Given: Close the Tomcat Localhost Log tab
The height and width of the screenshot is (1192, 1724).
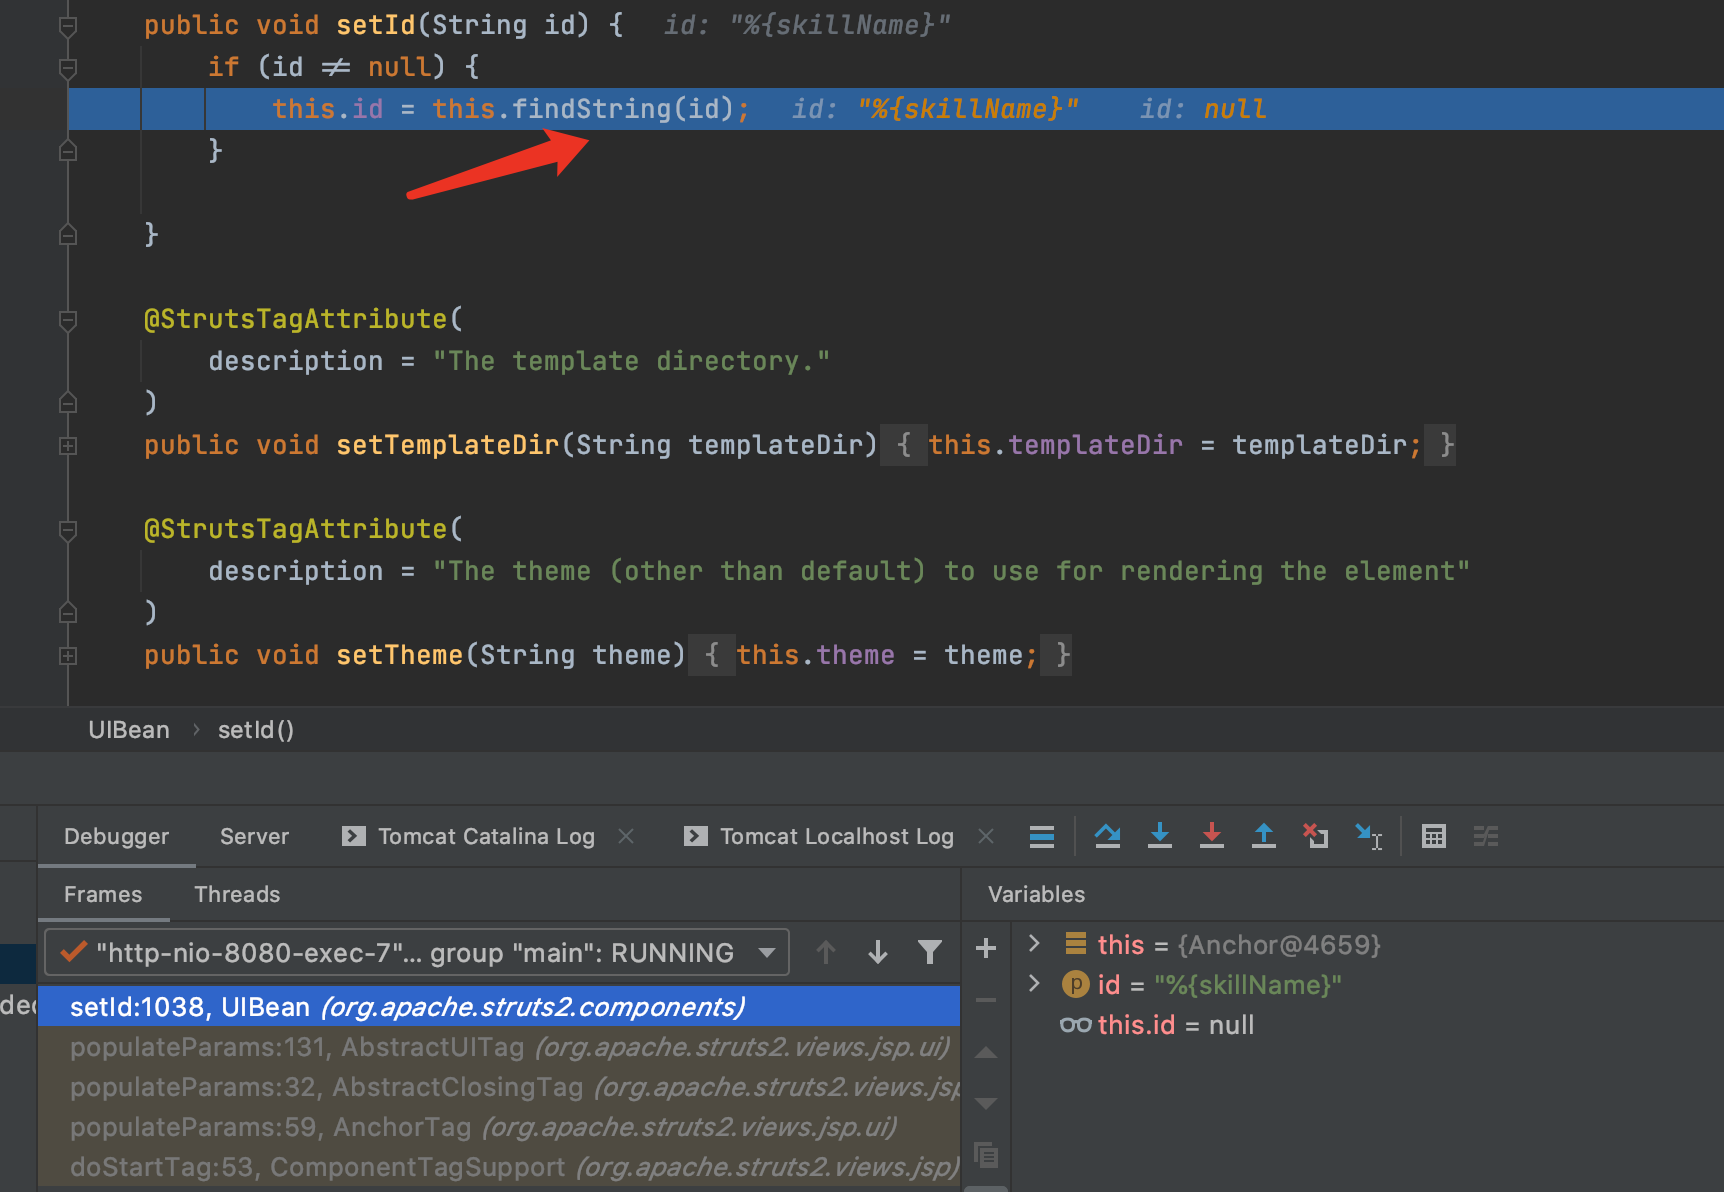Looking at the screenshot, I should point(986,836).
